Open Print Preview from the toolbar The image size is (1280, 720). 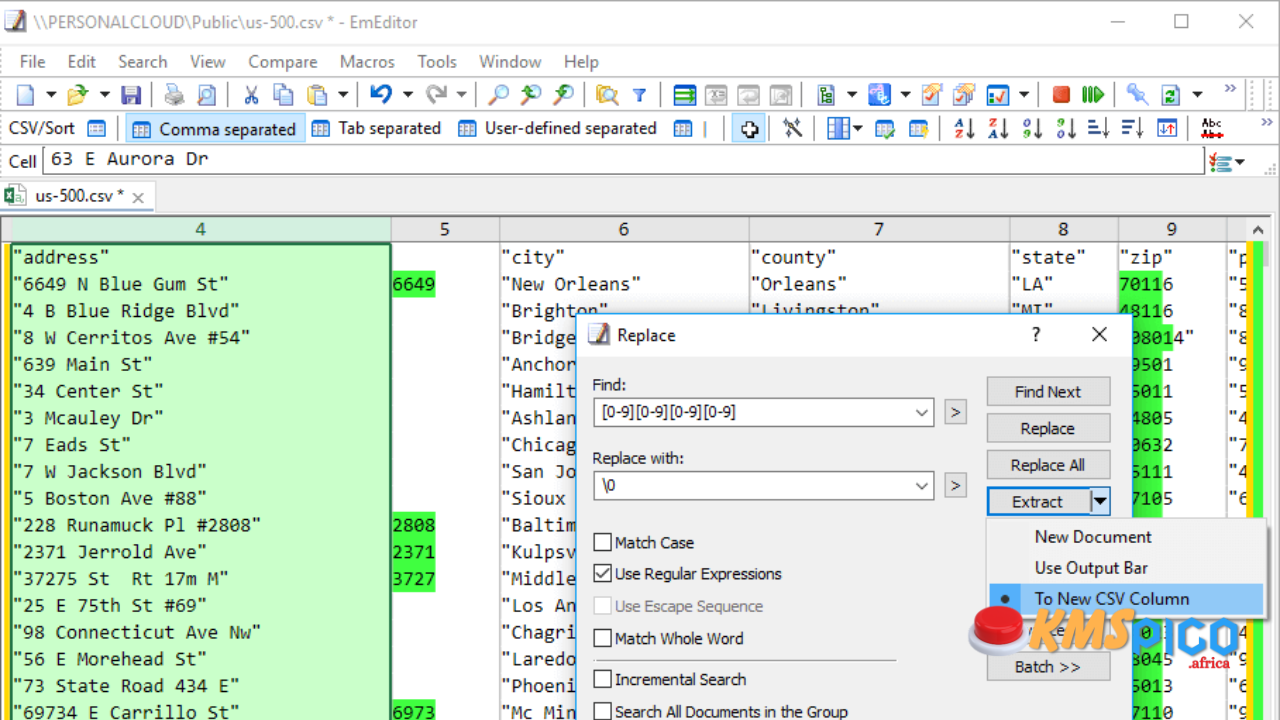click(206, 95)
